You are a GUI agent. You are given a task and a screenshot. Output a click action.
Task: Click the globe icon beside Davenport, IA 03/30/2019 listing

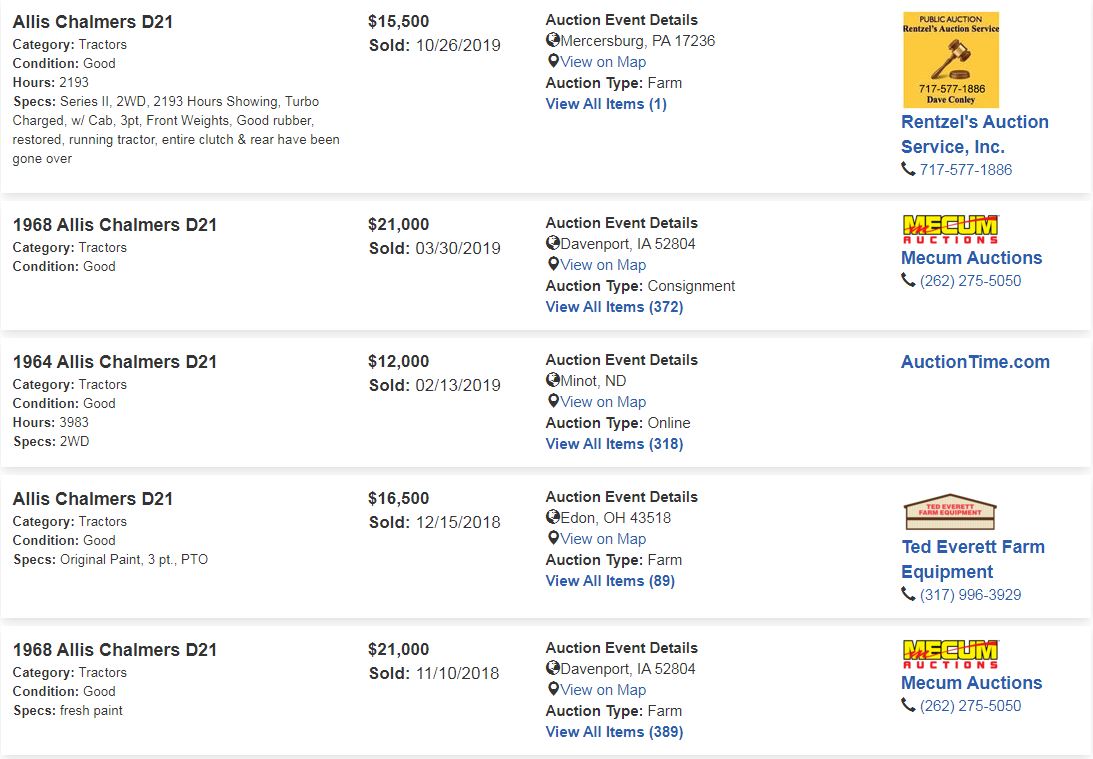(553, 243)
